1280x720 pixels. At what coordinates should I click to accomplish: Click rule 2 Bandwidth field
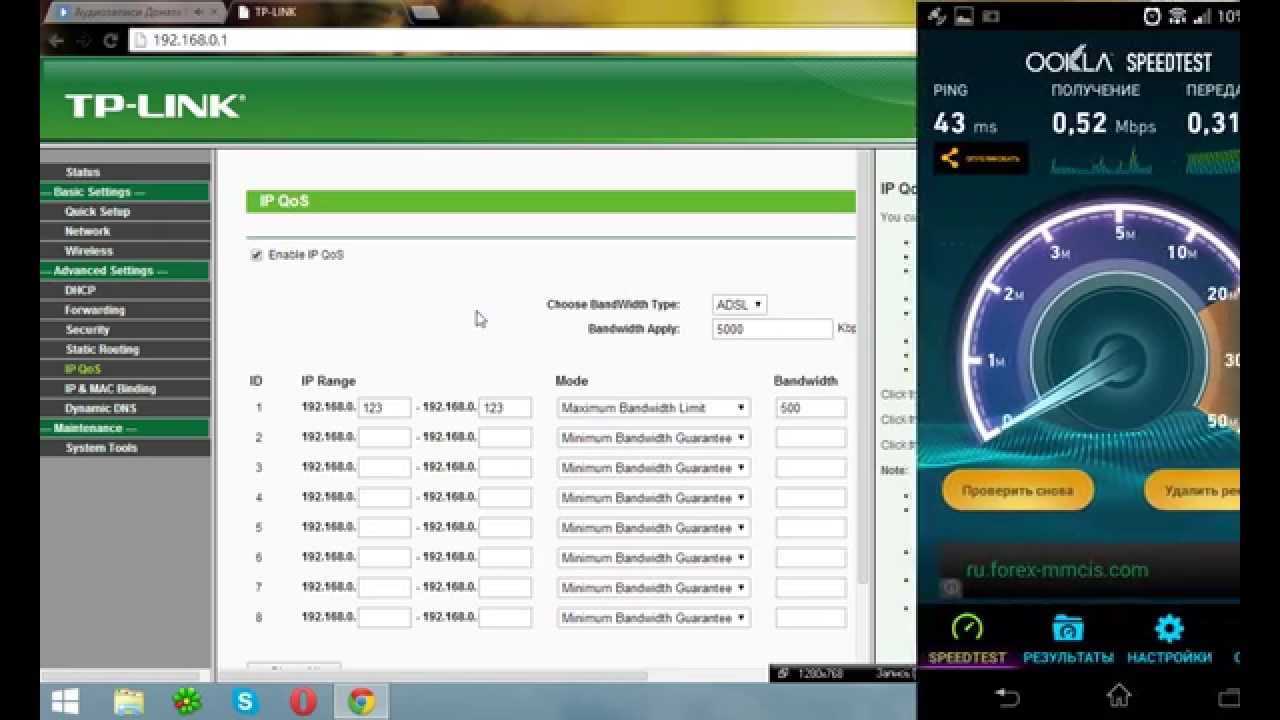pos(811,438)
